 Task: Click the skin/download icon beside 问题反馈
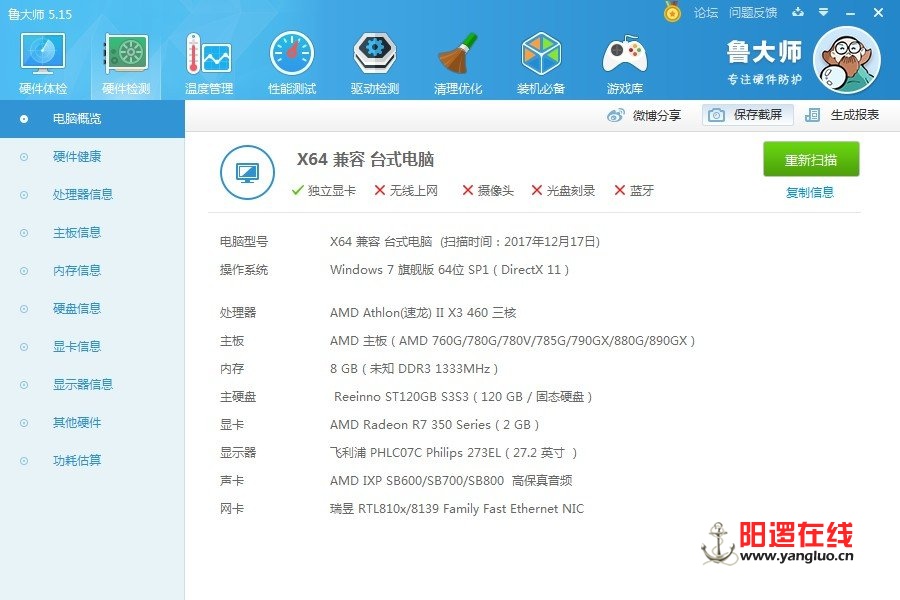pos(798,12)
